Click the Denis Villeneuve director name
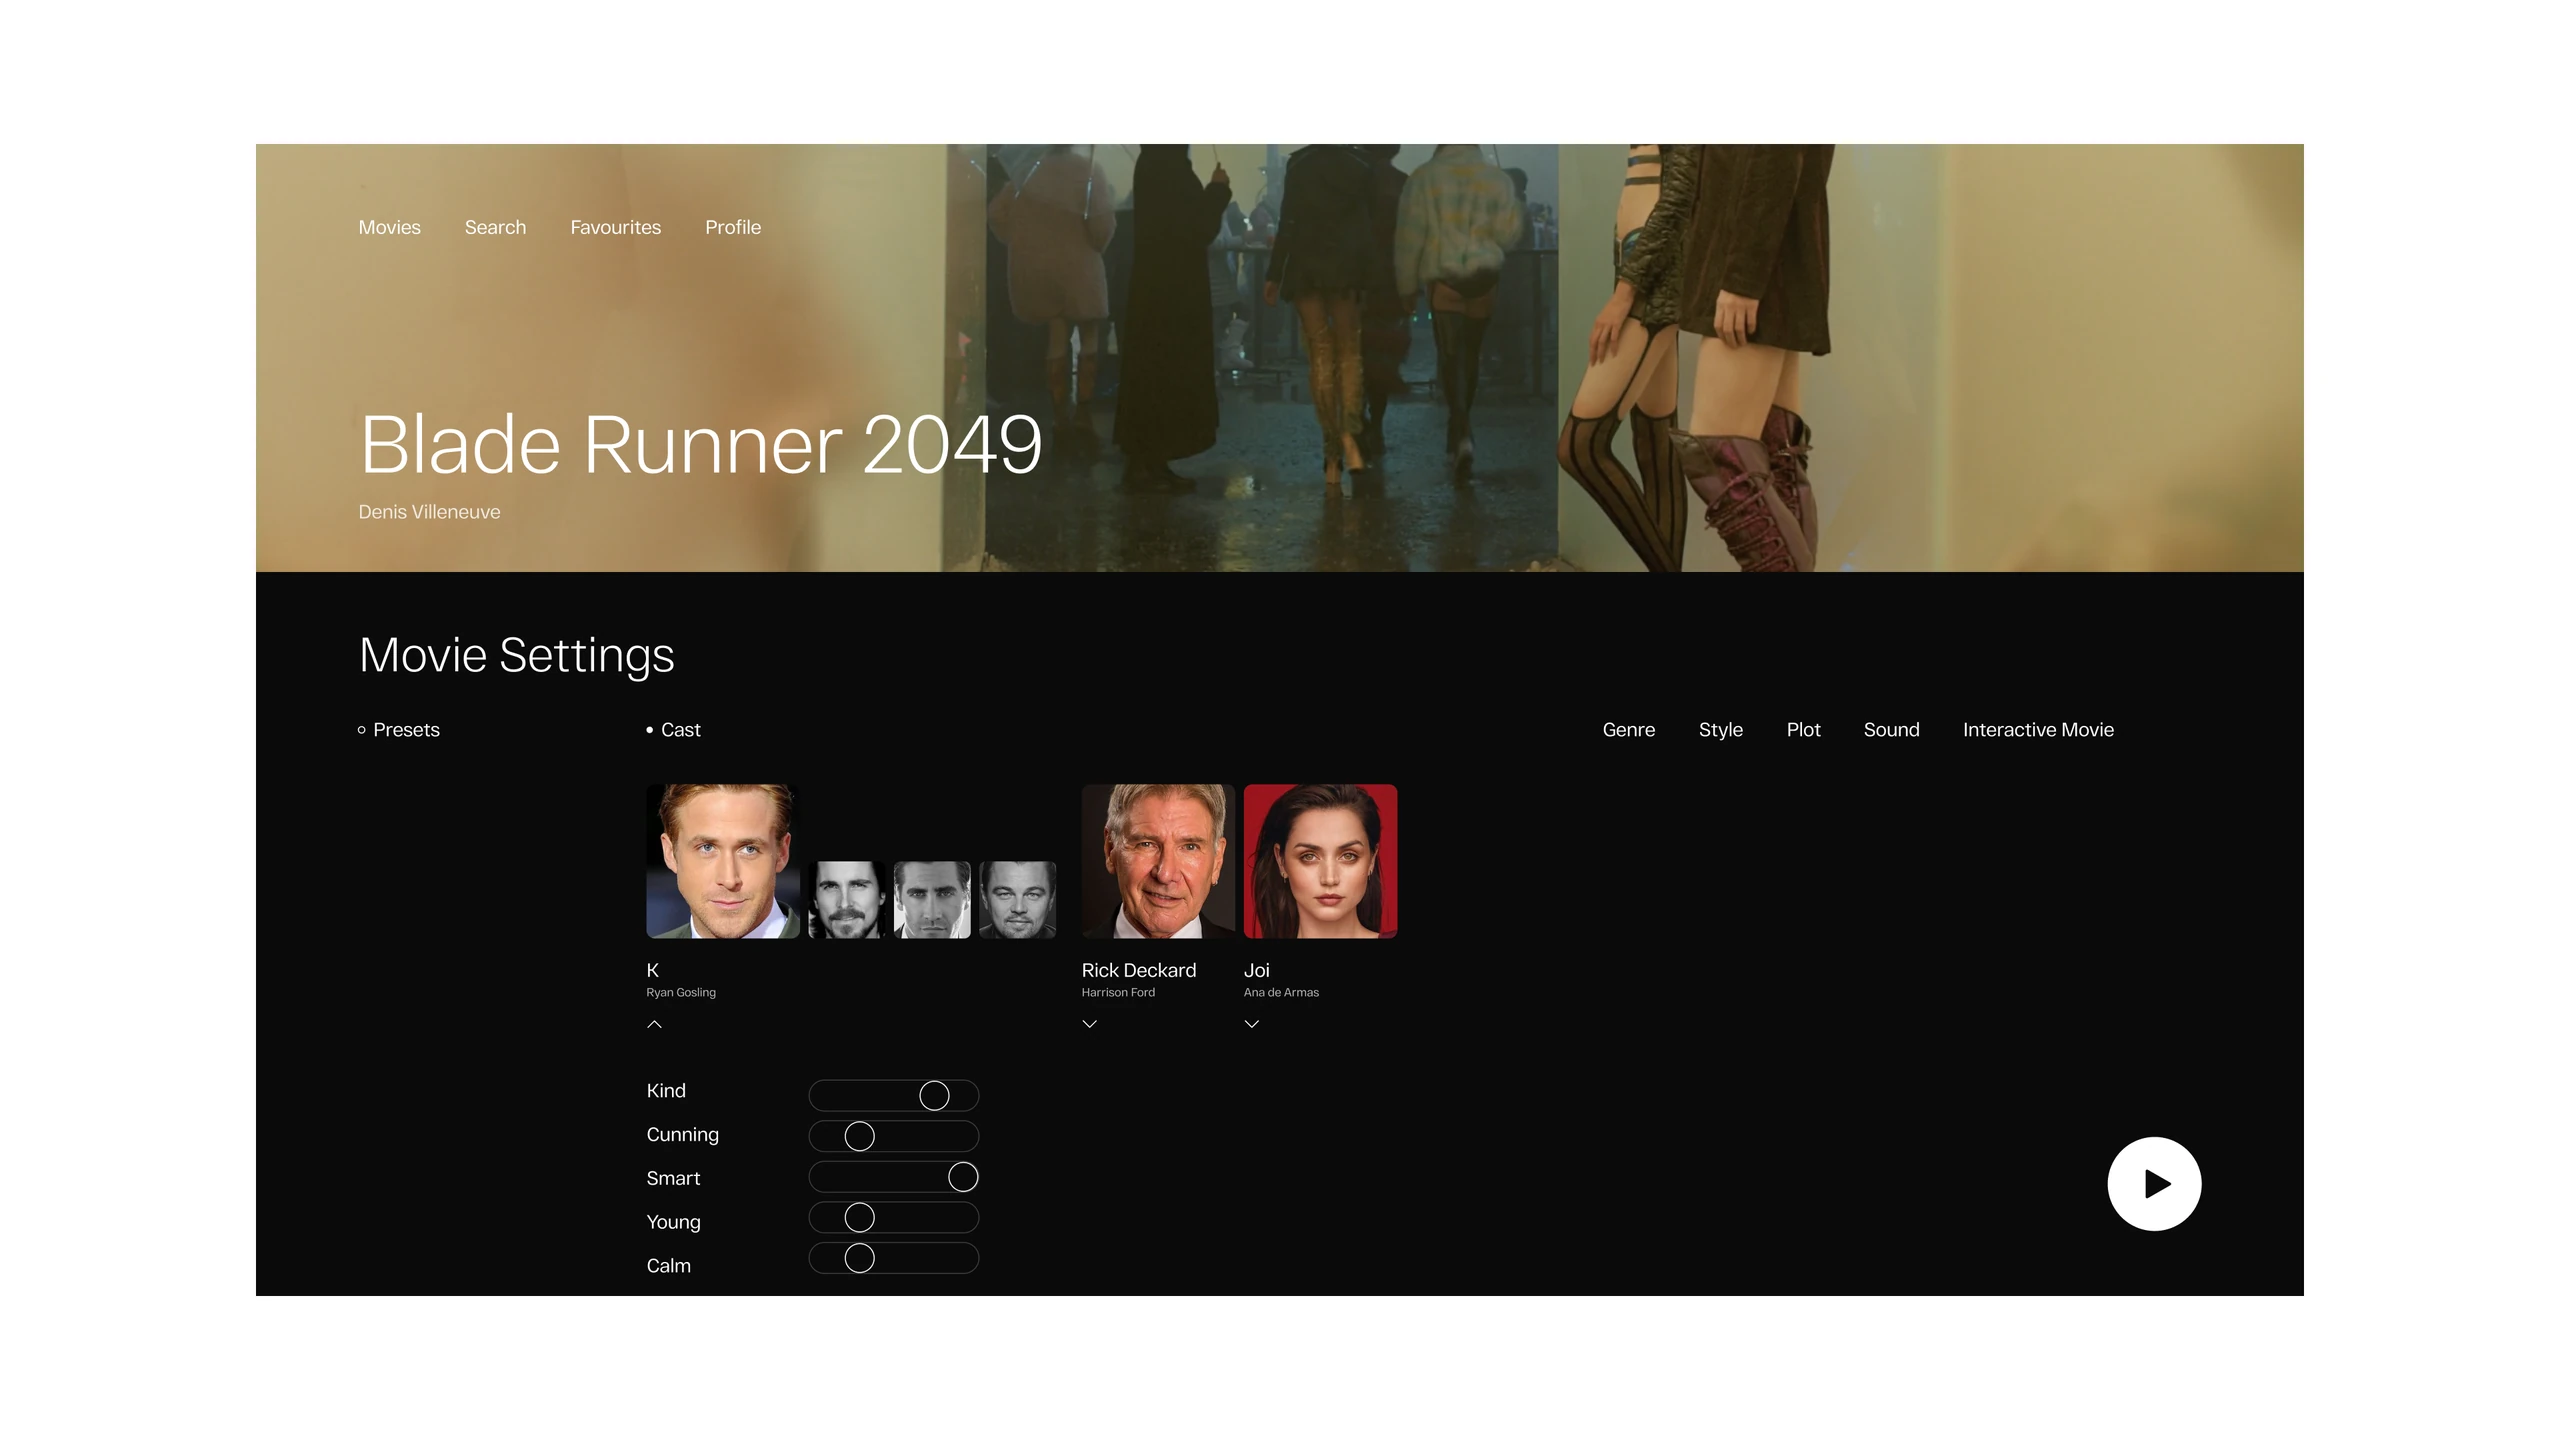Screen dimensions: 2560x1440 tap(430, 512)
